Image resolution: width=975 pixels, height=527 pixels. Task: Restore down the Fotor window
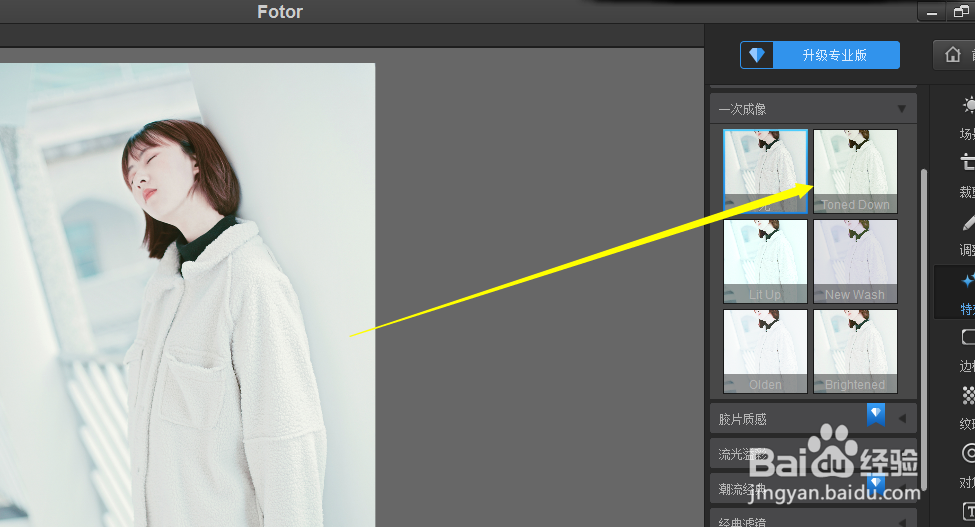pos(961,12)
